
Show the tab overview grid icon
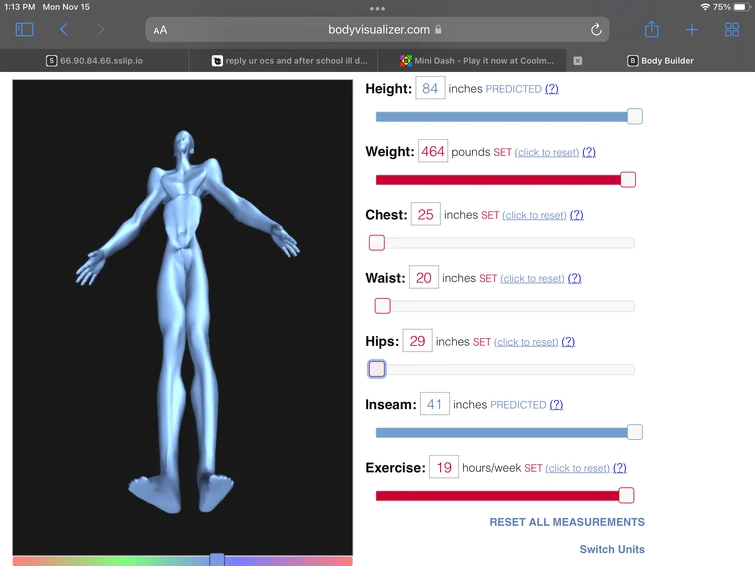(x=732, y=30)
